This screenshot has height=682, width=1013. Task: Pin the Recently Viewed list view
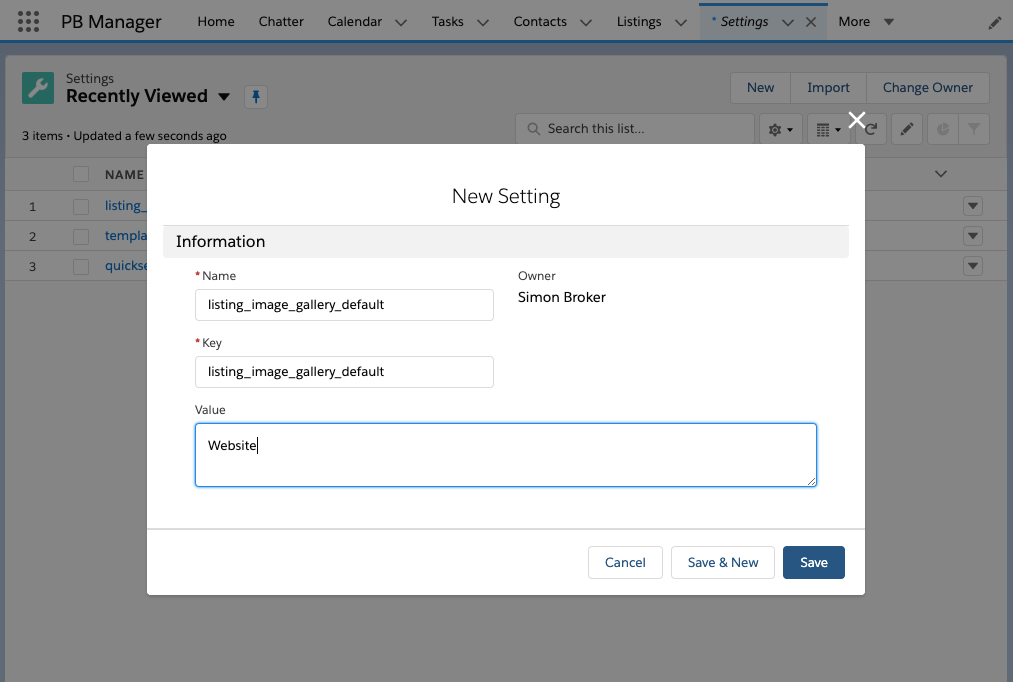(256, 97)
